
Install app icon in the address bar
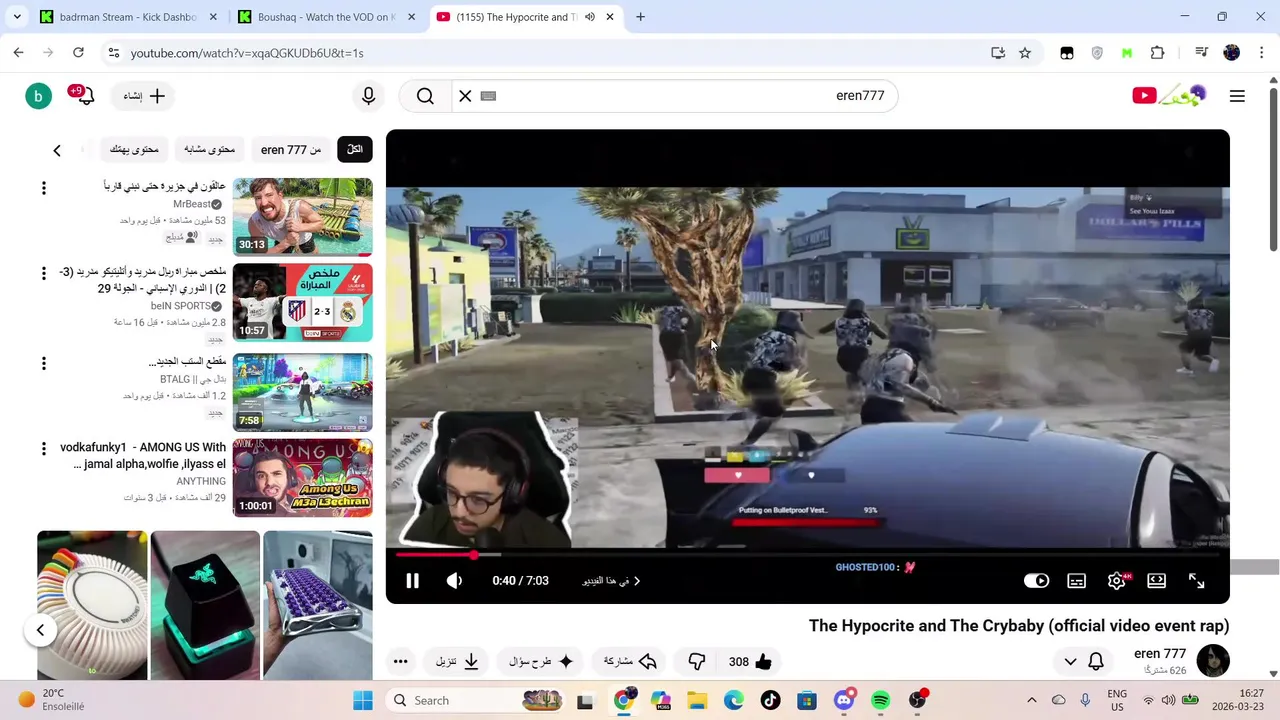coord(998,53)
